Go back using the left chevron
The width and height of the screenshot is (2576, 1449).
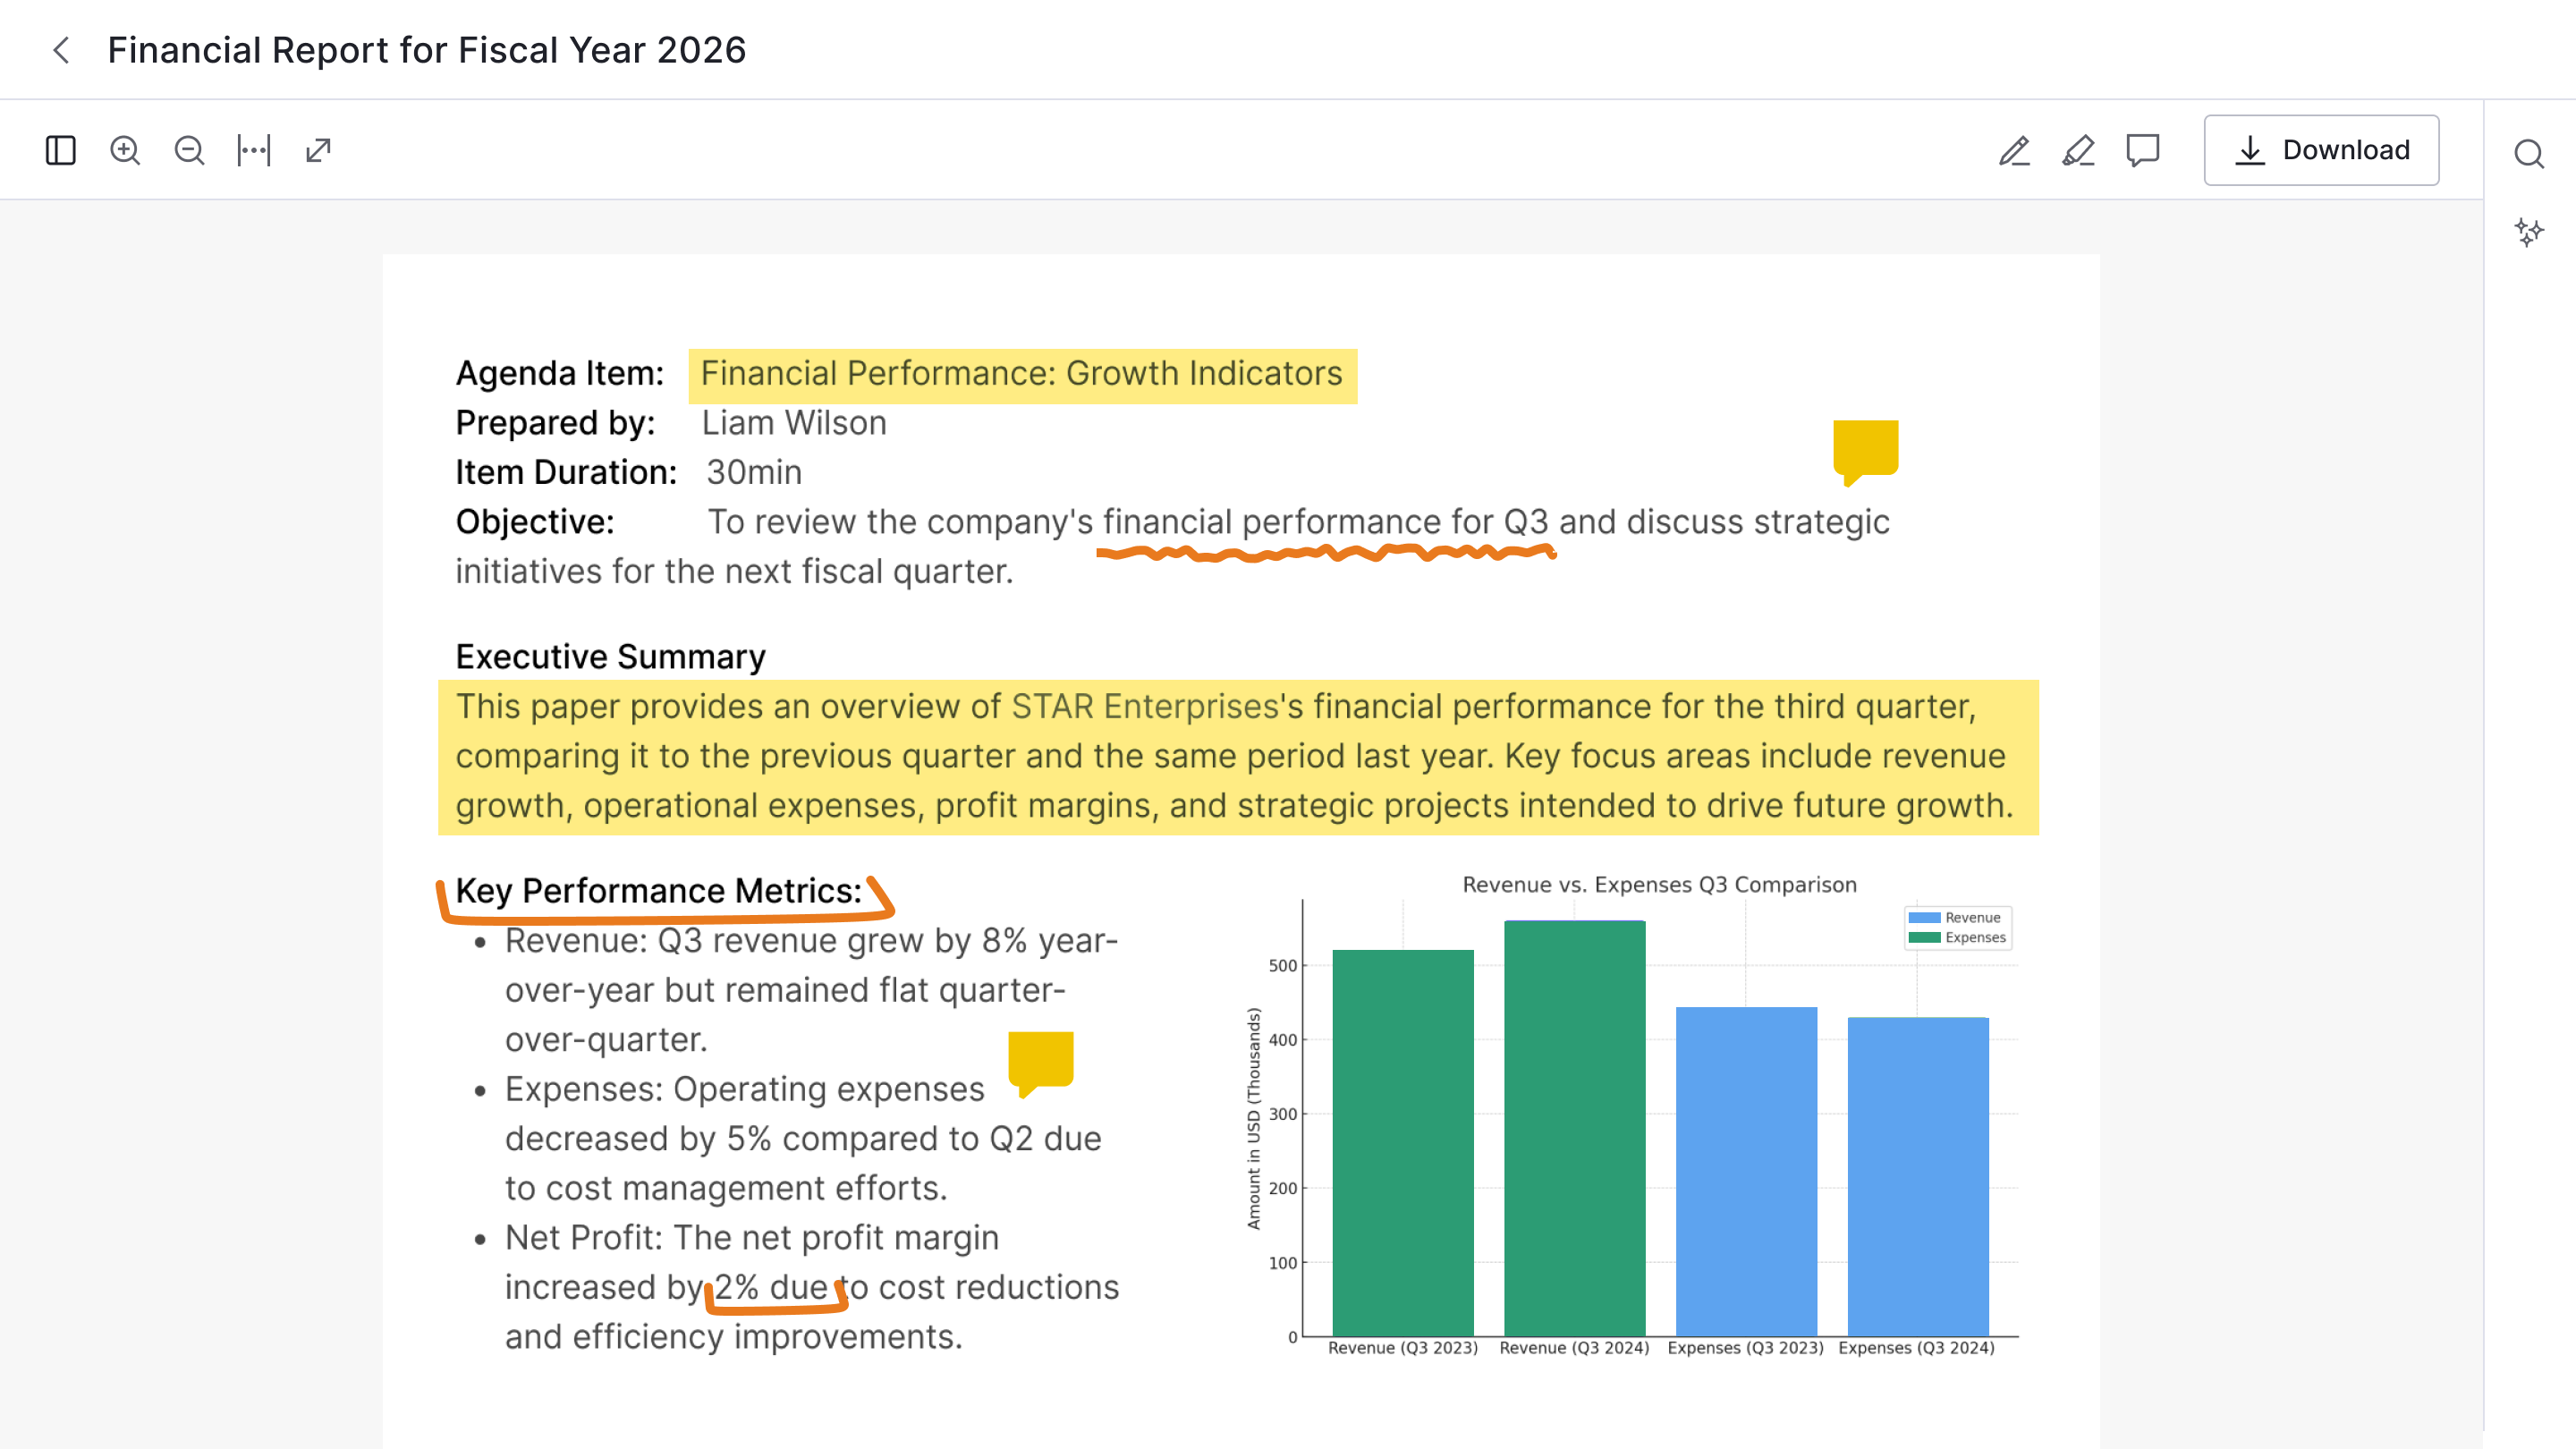click(62, 50)
